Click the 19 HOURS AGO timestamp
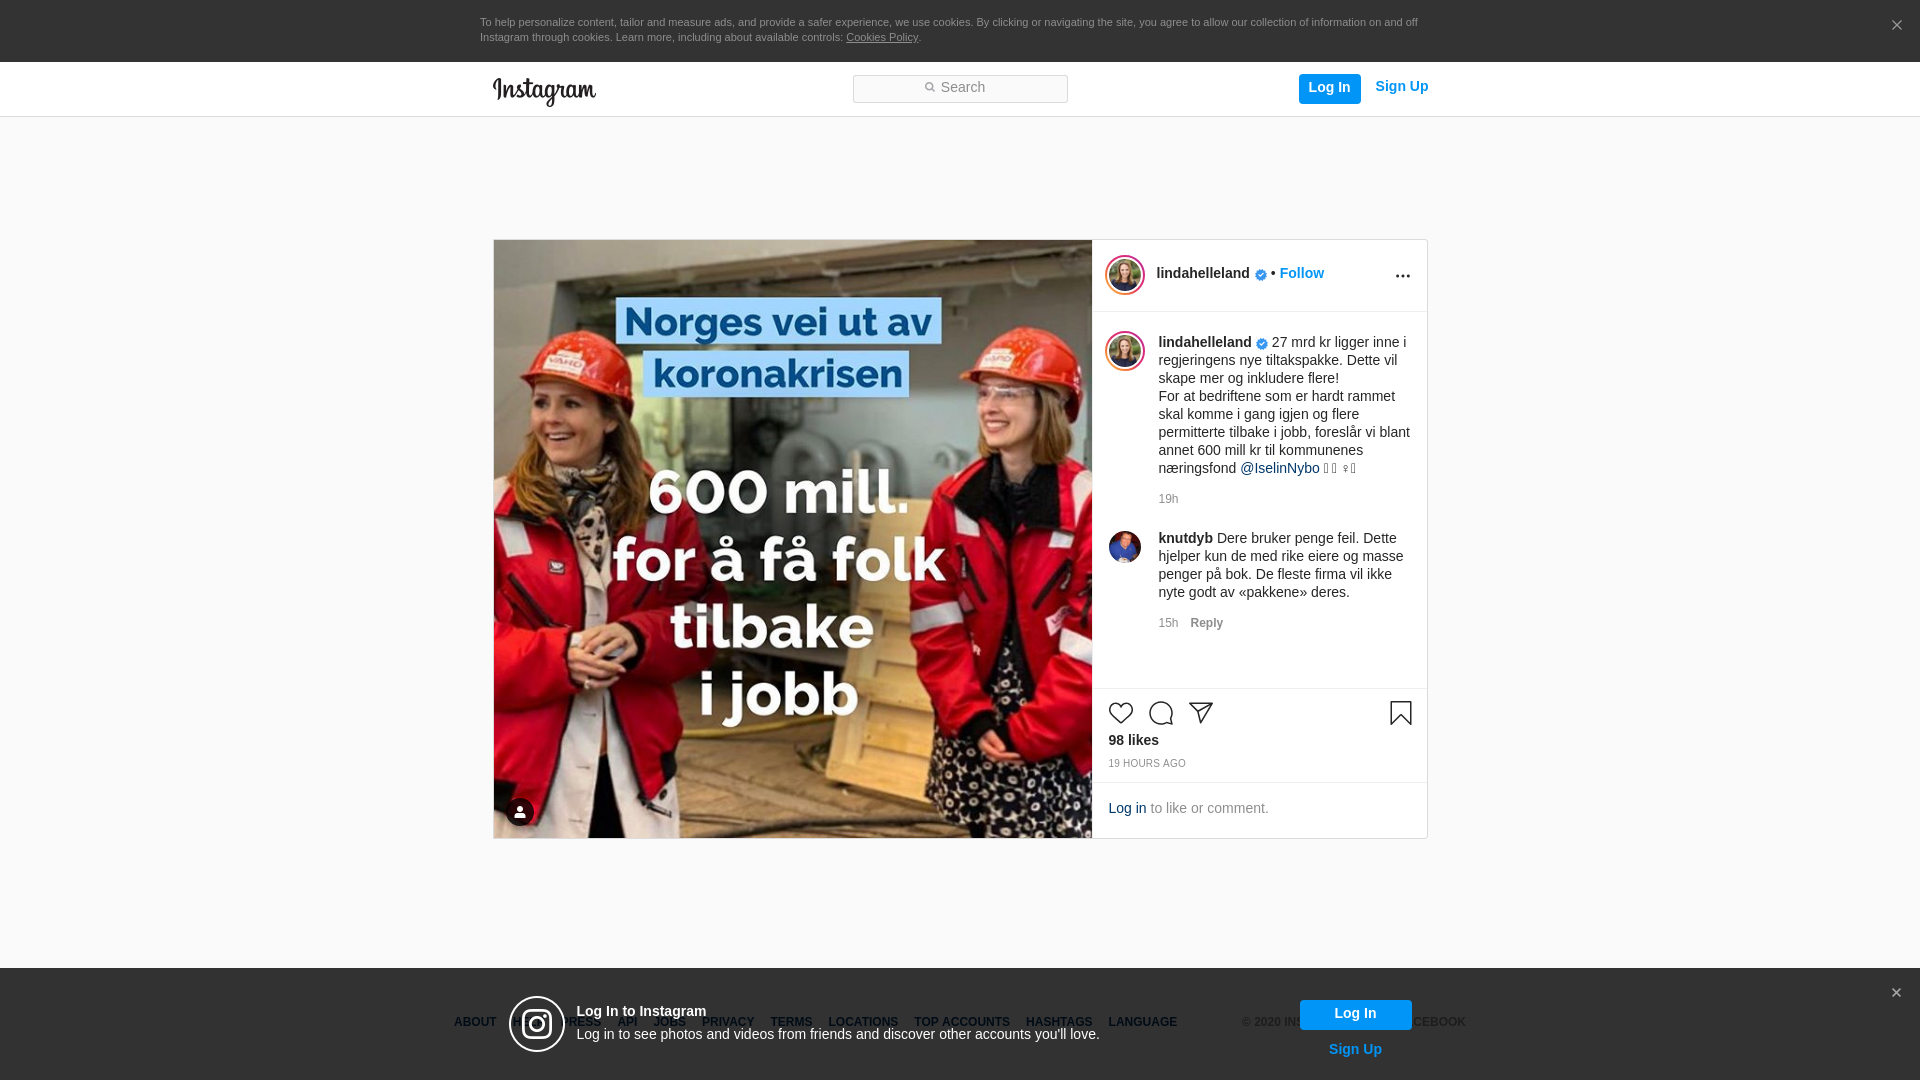 click(x=1147, y=764)
